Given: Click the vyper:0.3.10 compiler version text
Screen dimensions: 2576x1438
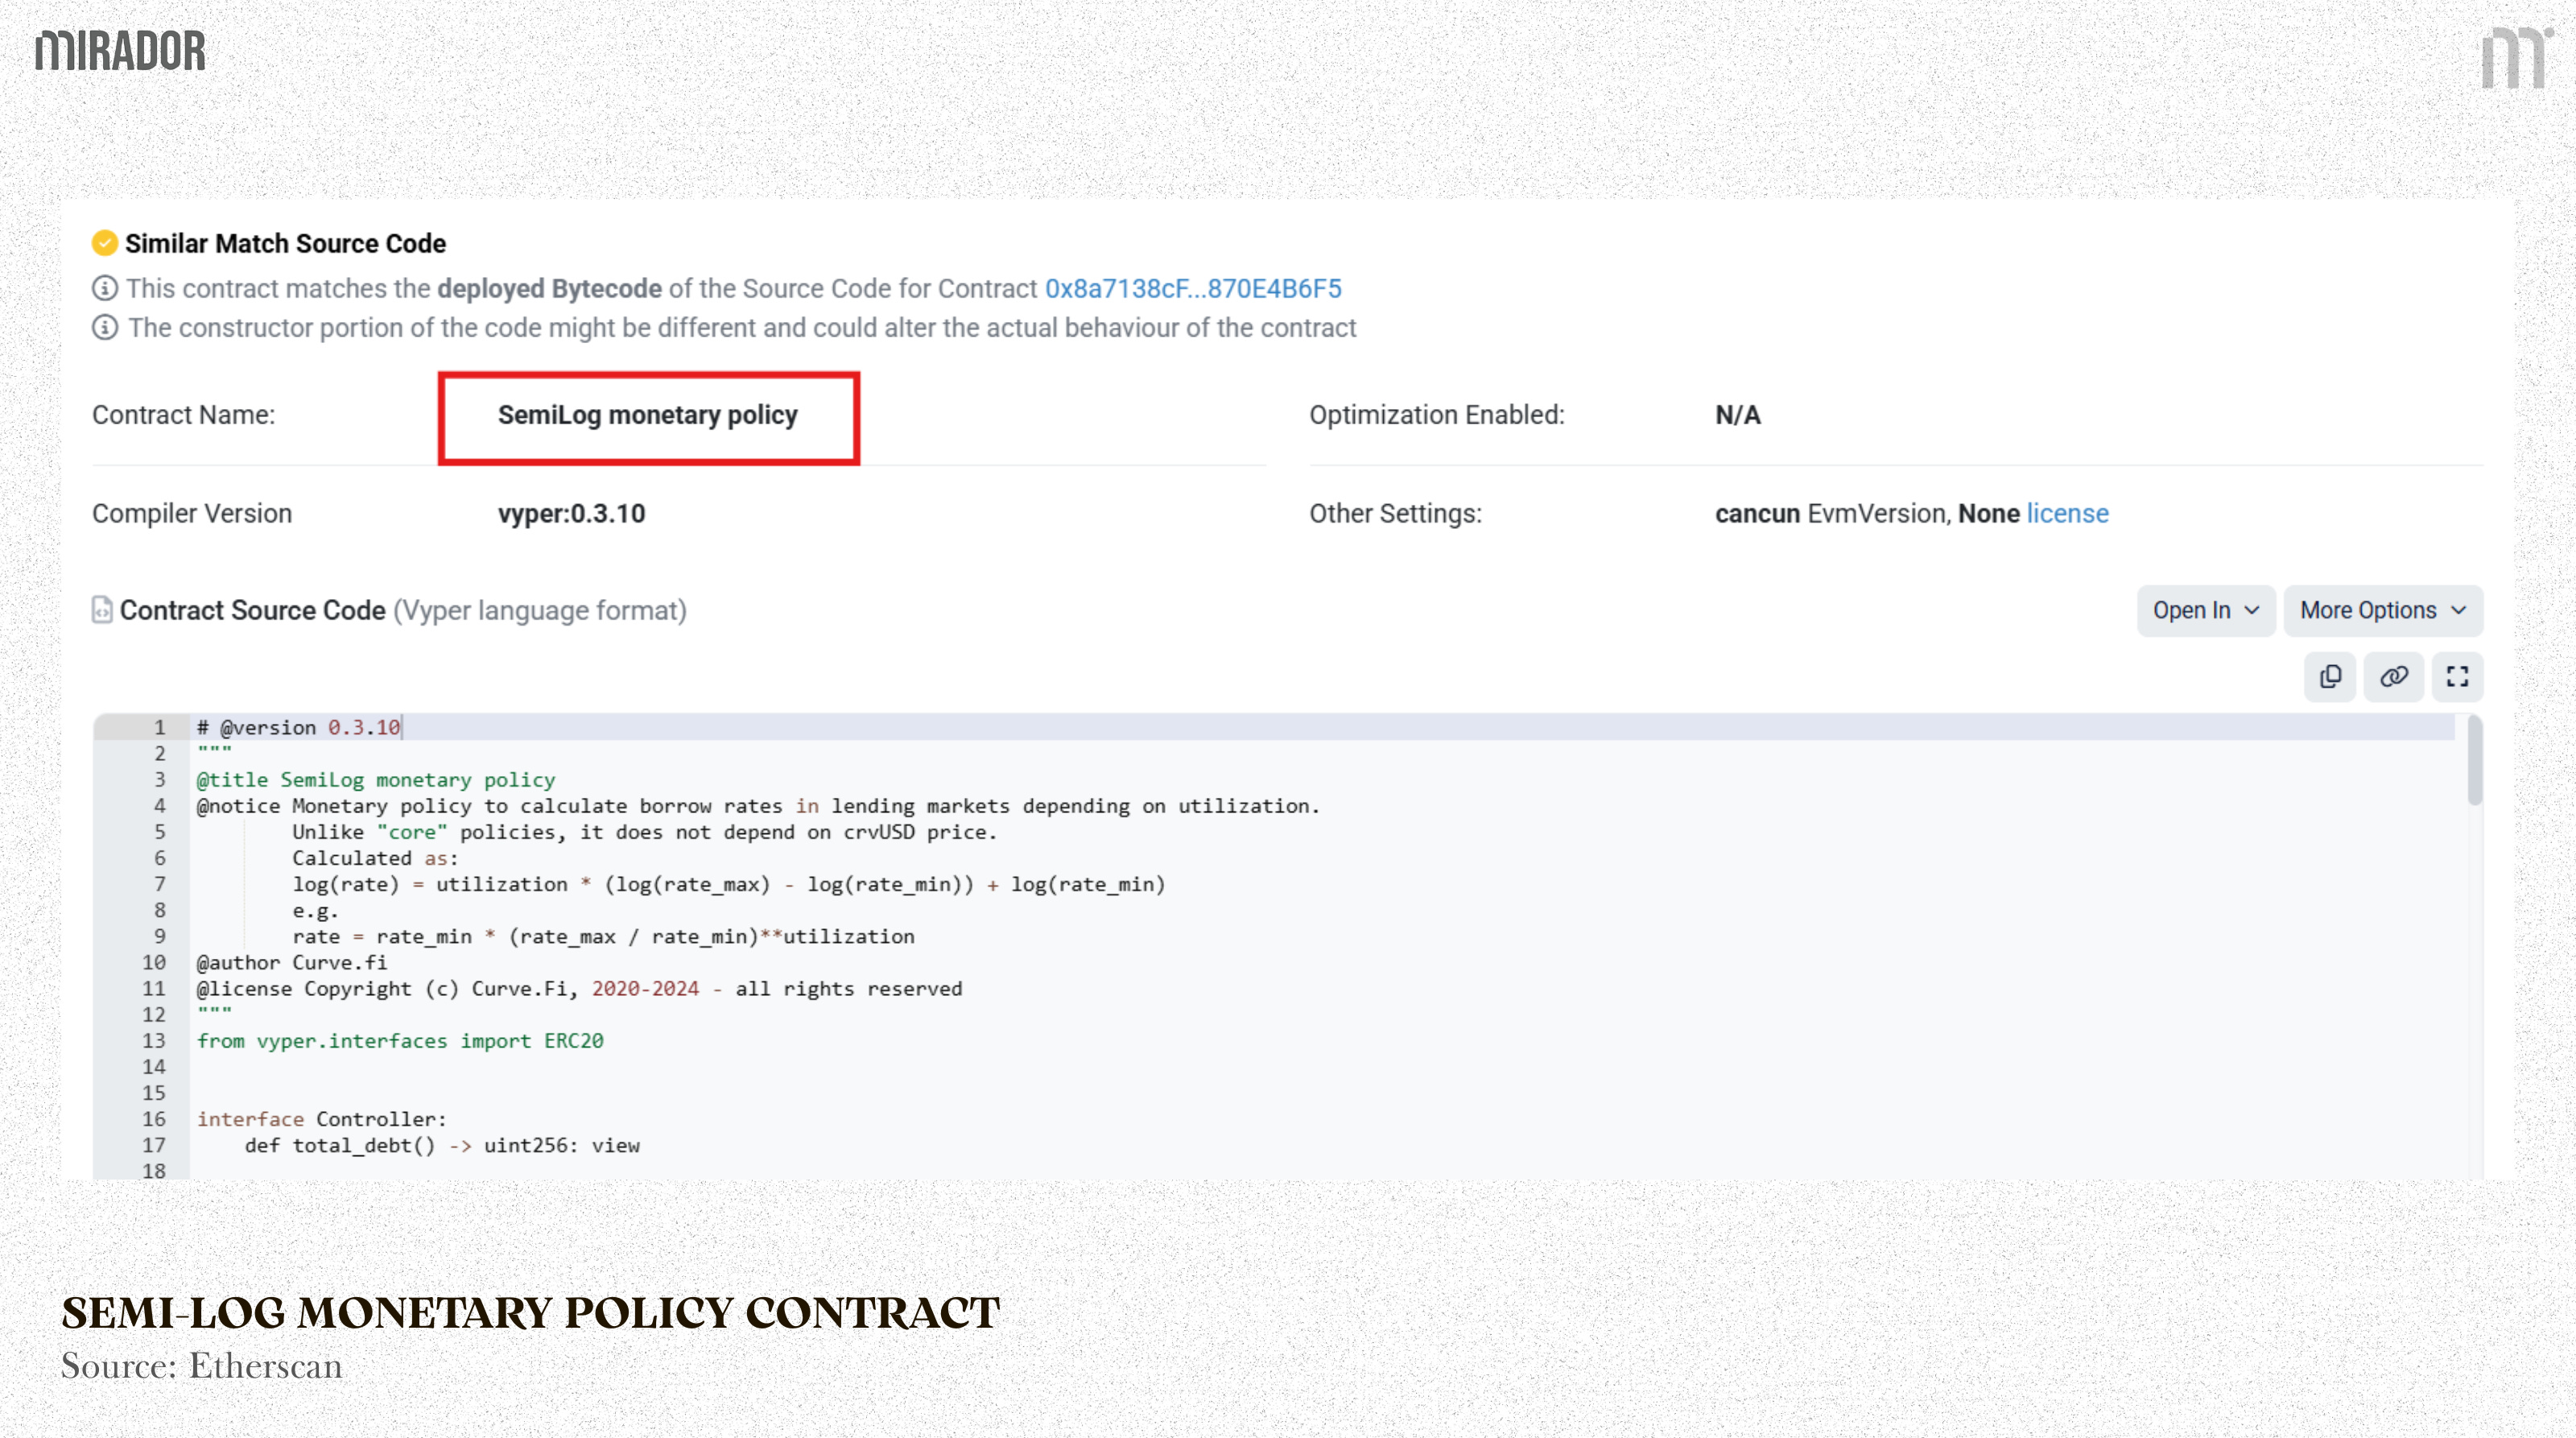Looking at the screenshot, I should click(572, 513).
